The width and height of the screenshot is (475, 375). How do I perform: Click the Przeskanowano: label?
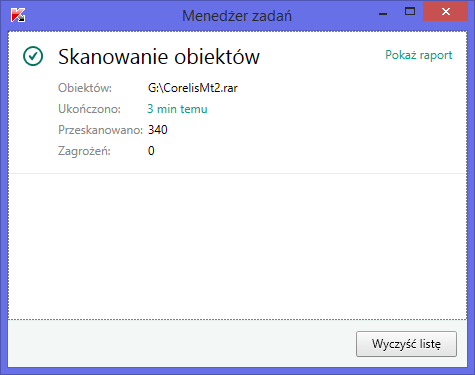100,130
